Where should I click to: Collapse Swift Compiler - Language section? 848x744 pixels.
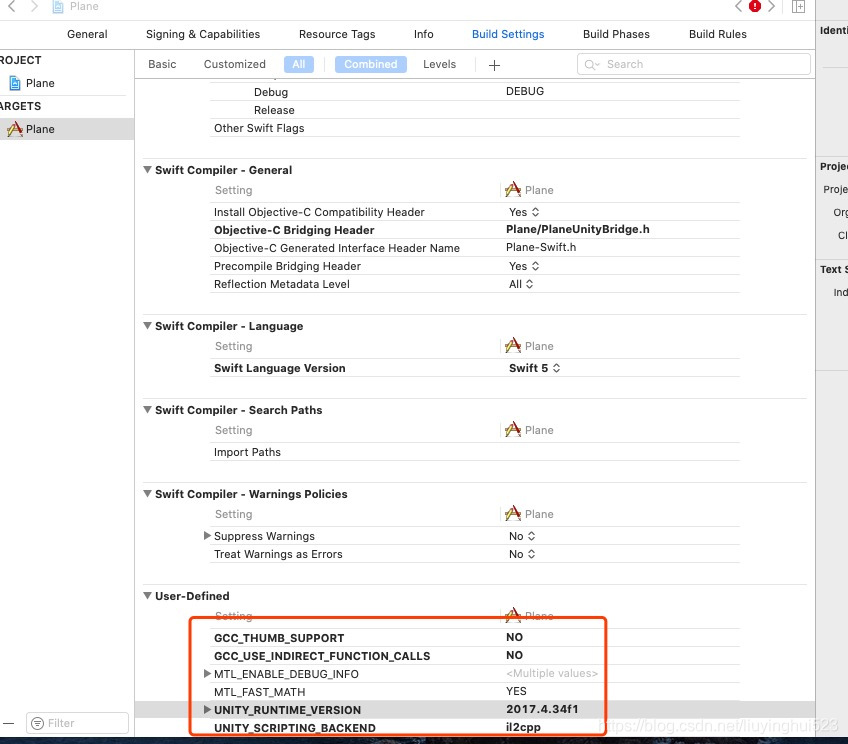(147, 326)
